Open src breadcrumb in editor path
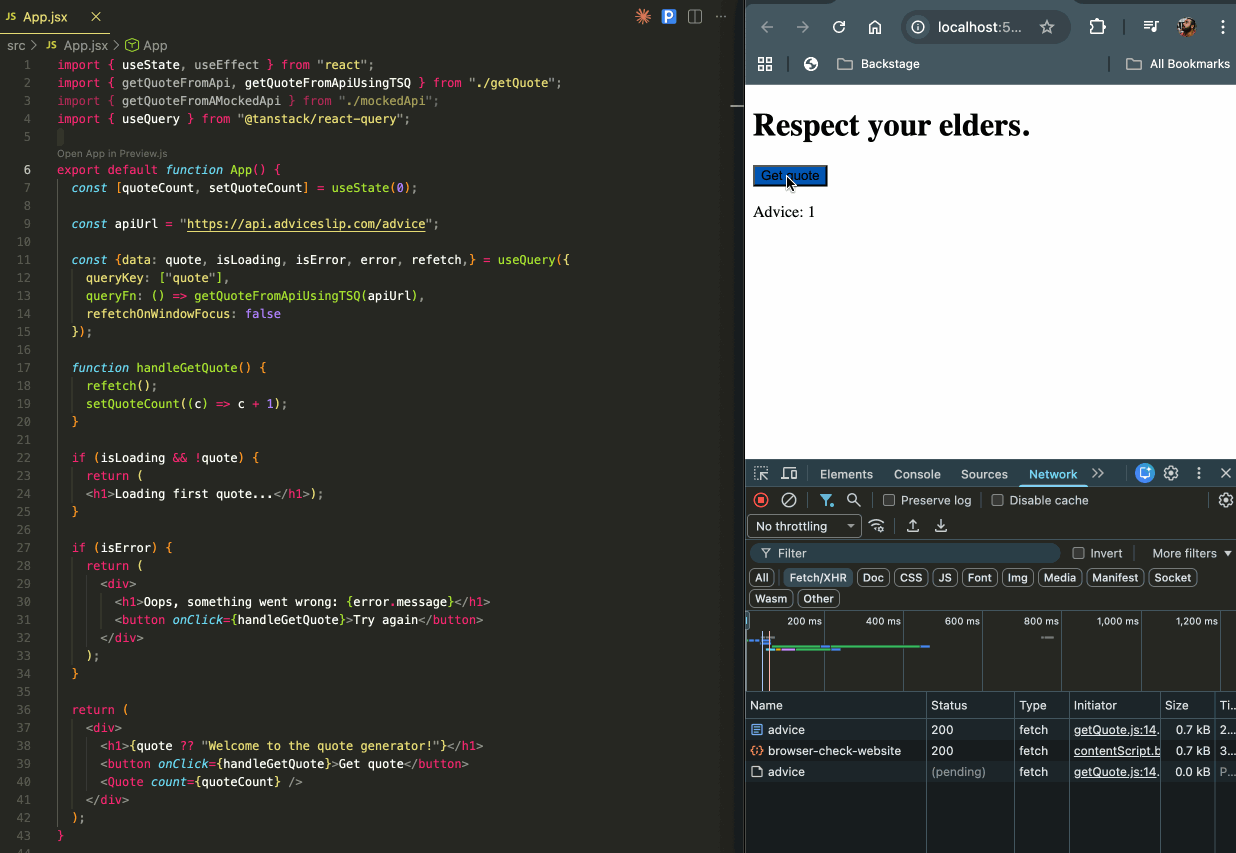Image resolution: width=1236 pixels, height=853 pixels. (x=16, y=45)
